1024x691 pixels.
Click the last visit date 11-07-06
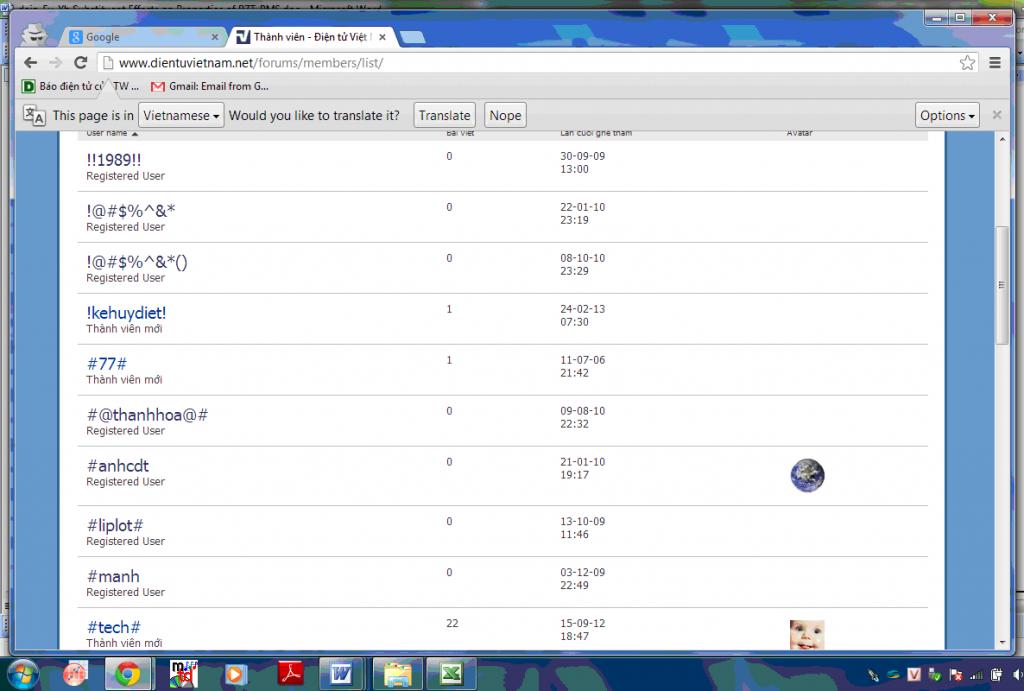(583, 360)
